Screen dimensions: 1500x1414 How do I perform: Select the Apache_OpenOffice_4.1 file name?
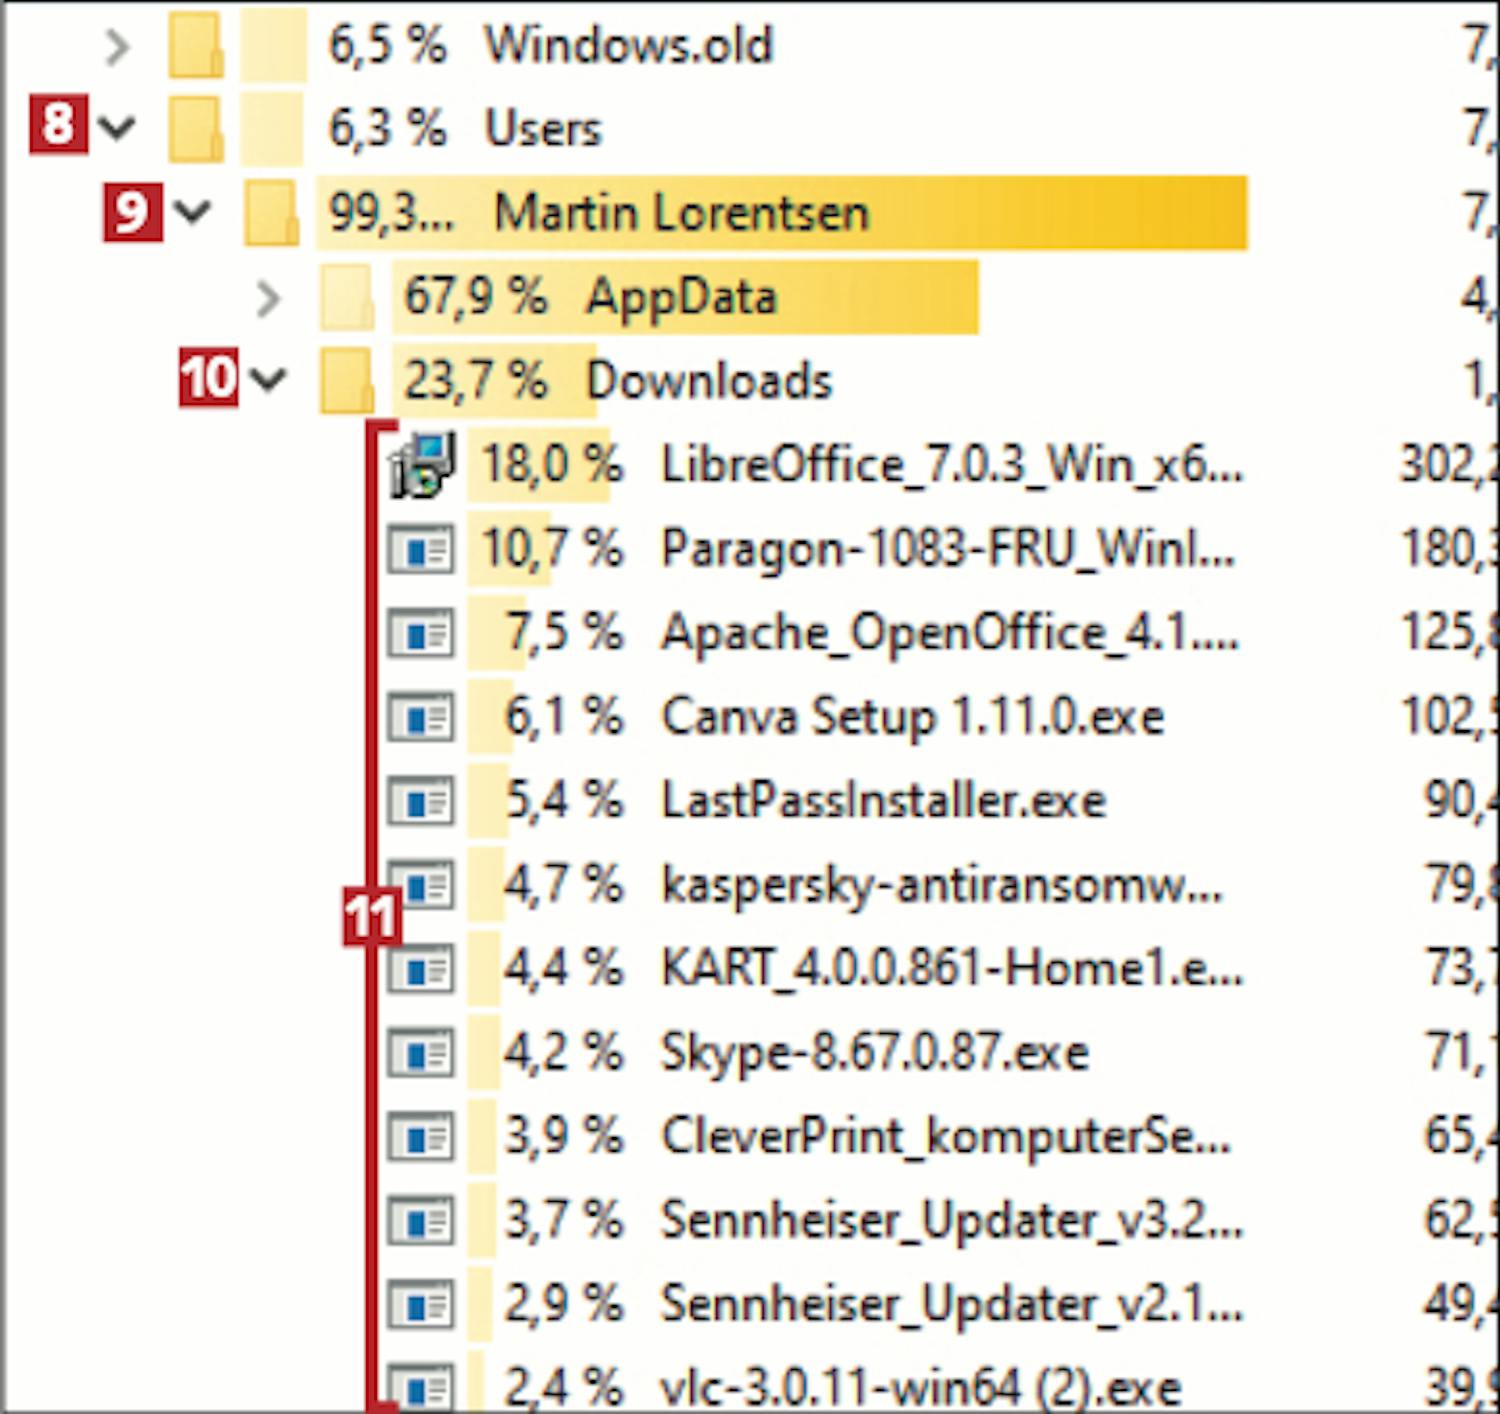pos(950,634)
